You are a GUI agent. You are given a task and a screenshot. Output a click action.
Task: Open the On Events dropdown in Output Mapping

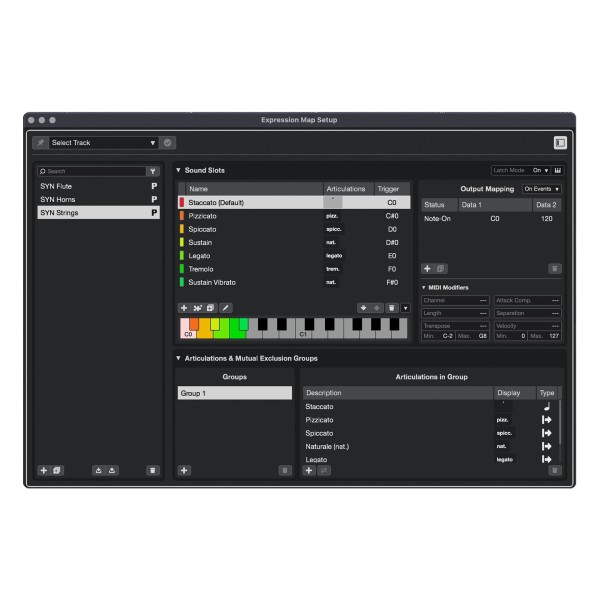point(541,189)
